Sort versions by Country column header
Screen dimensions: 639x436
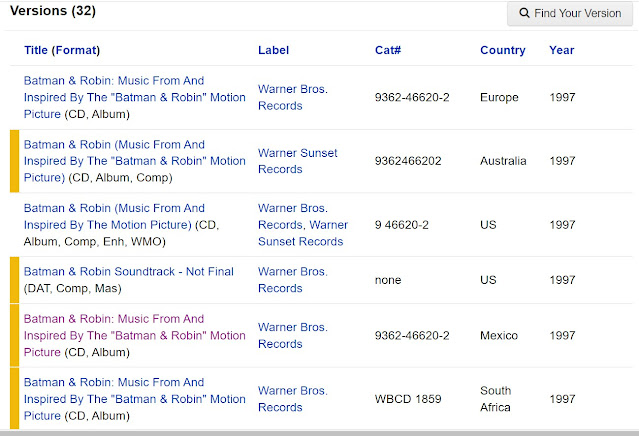pos(502,50)
